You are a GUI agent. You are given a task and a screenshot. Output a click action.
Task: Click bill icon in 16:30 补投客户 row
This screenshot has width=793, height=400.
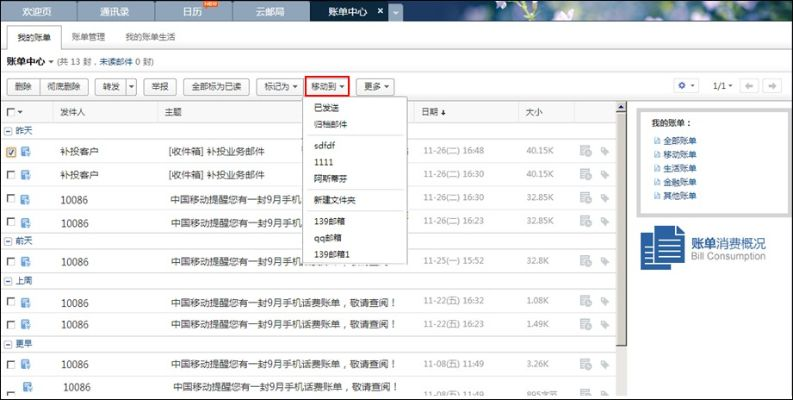(25, 174)
